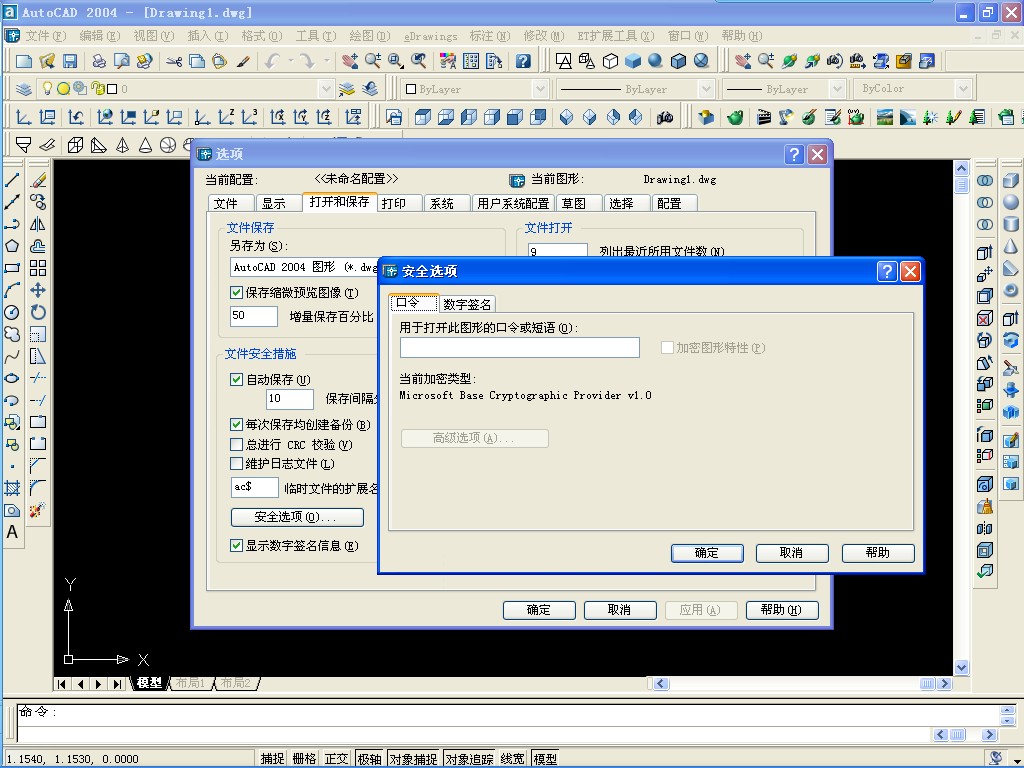Click the Help question mark toolbar icon
Screen dimensions: 1024x768
523,61
